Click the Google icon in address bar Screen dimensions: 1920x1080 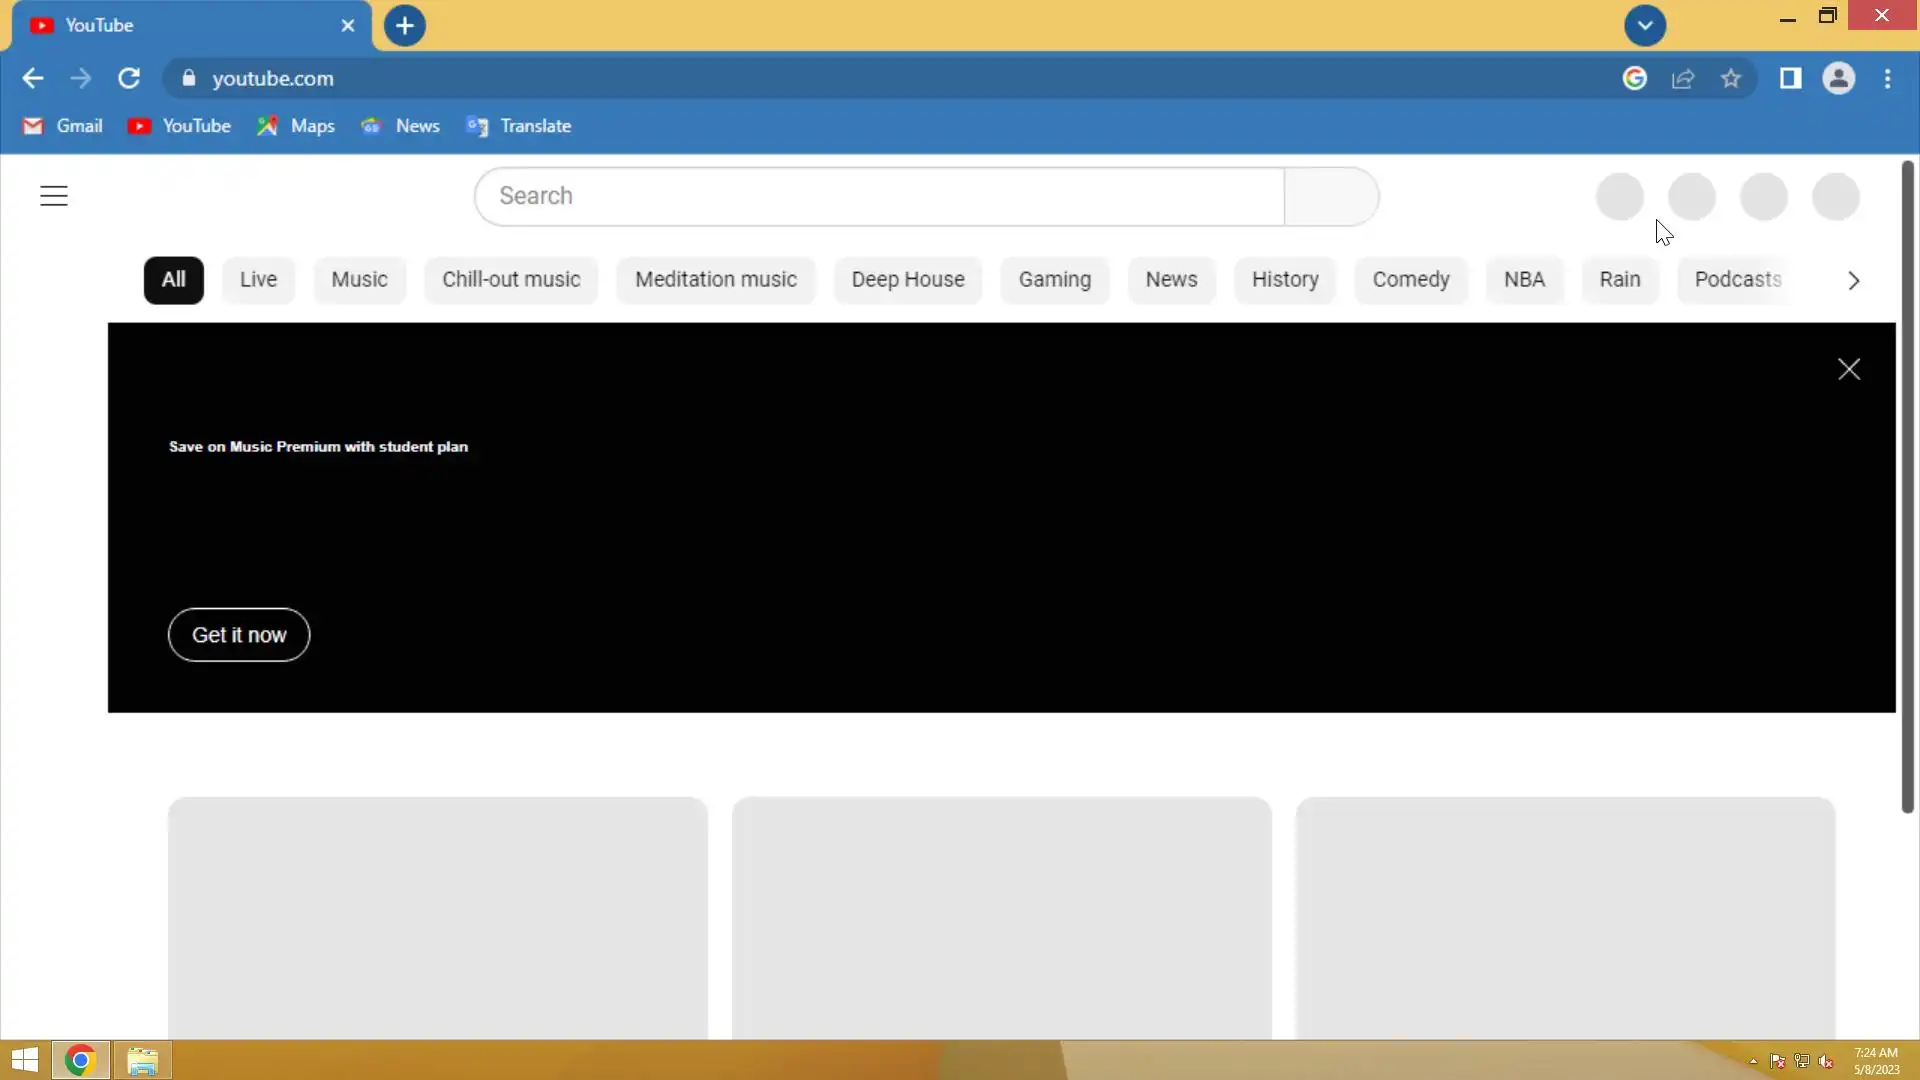[1635, 78]
